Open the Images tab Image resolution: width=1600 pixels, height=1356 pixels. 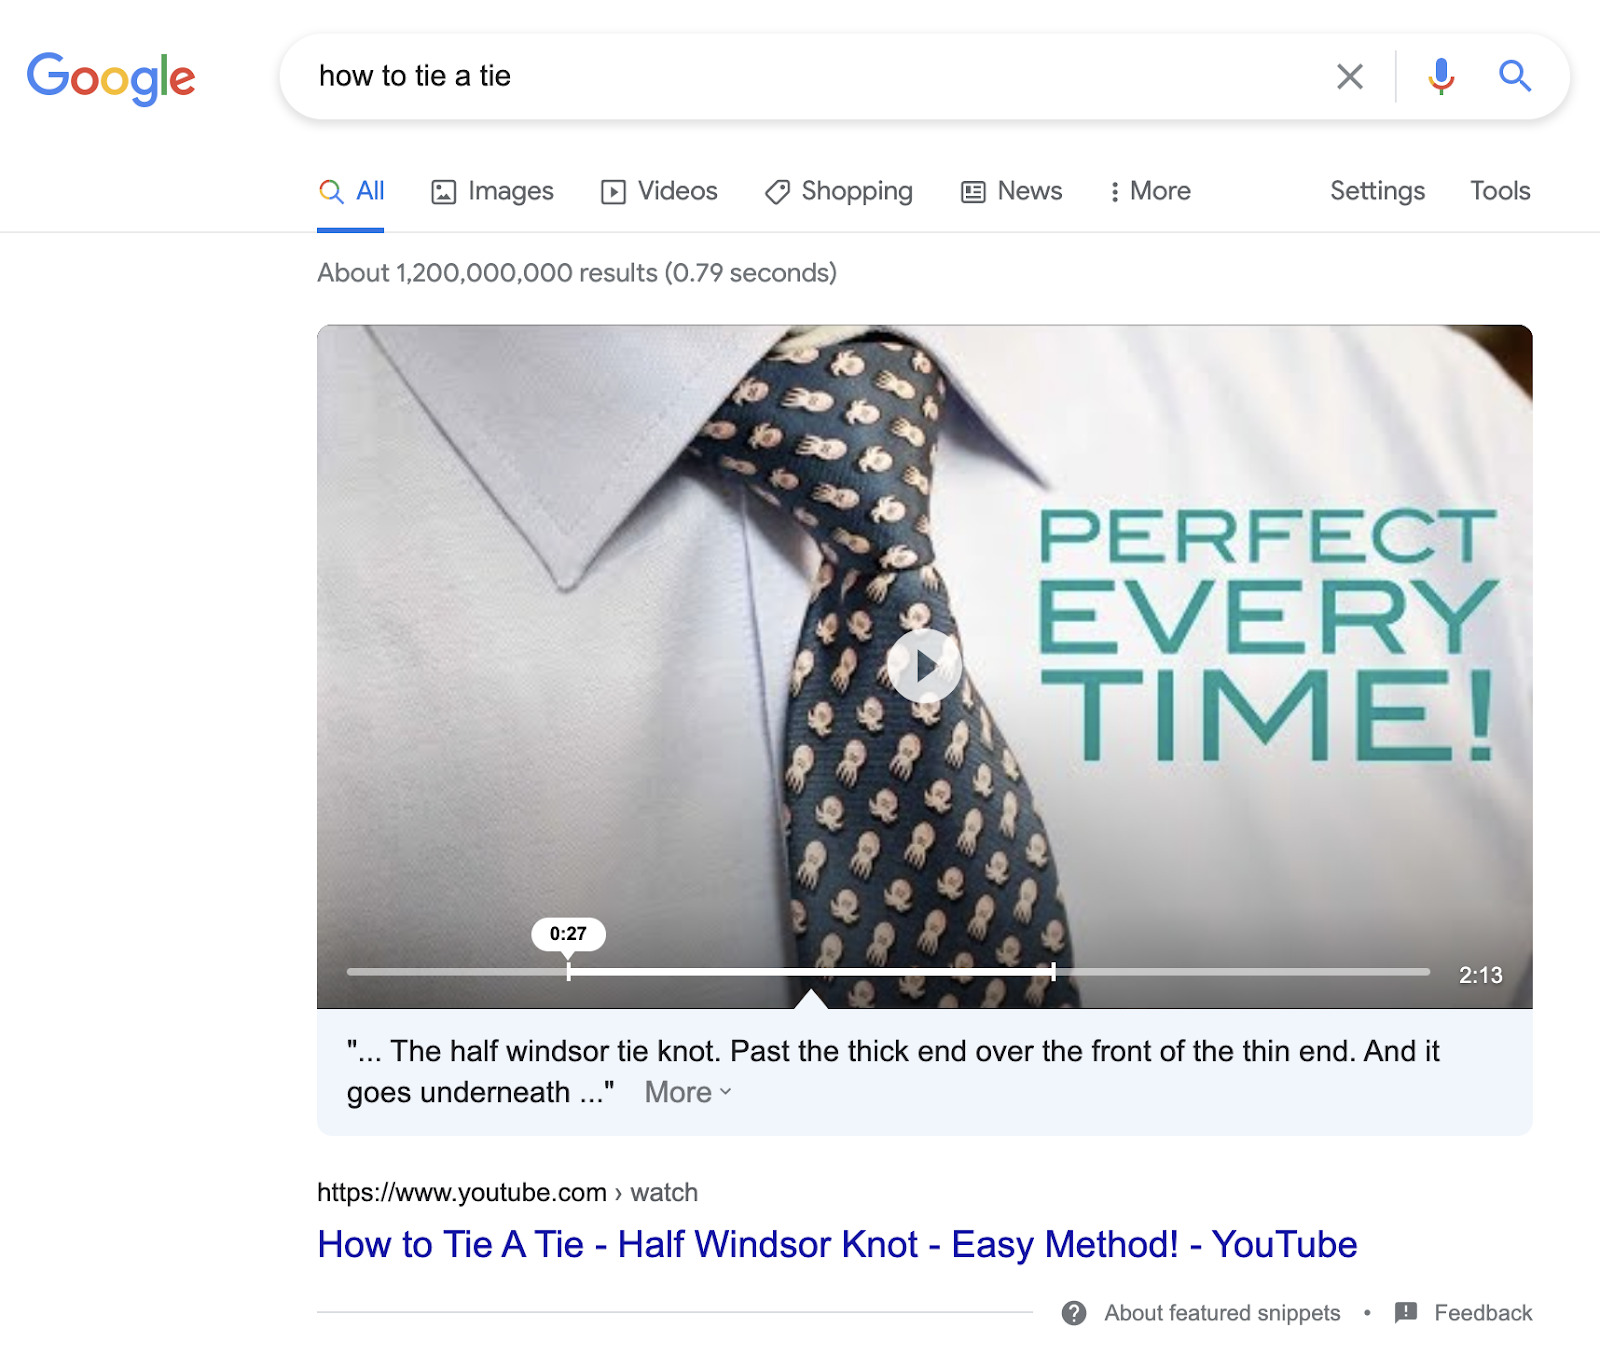[492, 191]
